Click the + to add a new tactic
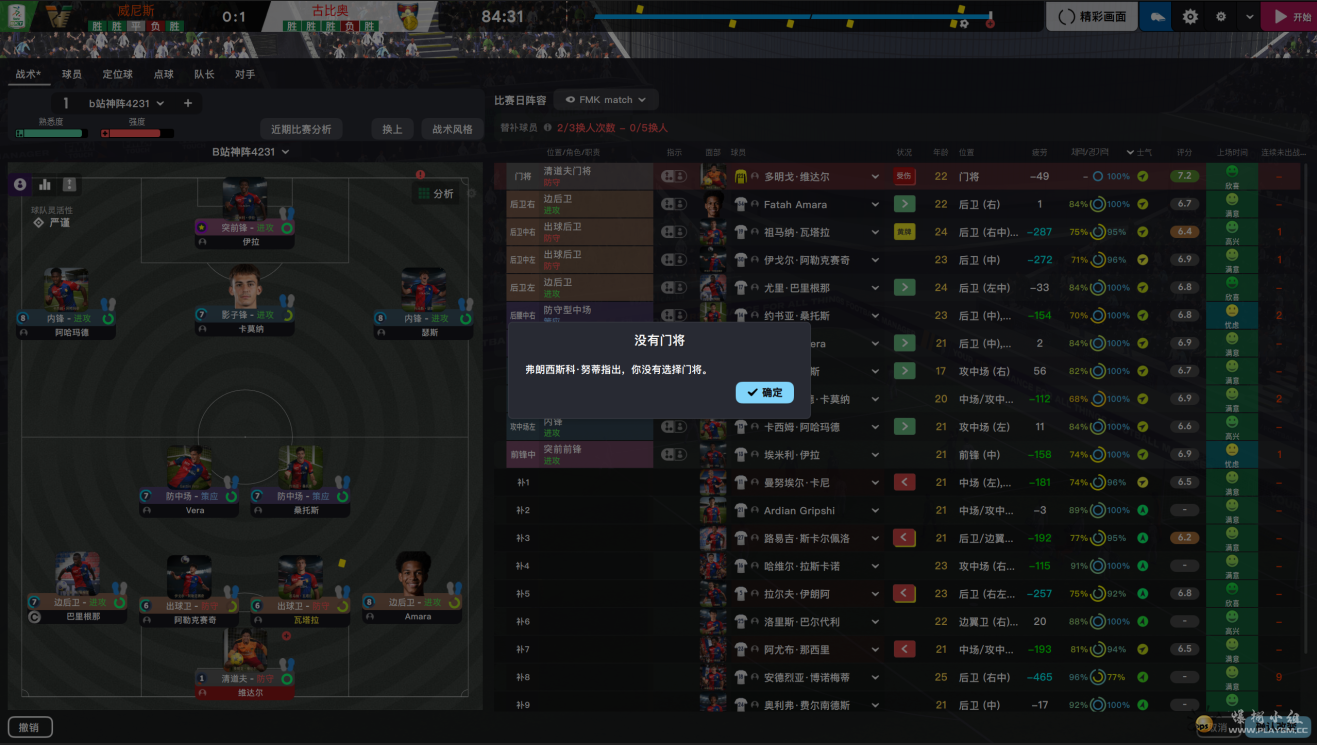 pos(190,102)
